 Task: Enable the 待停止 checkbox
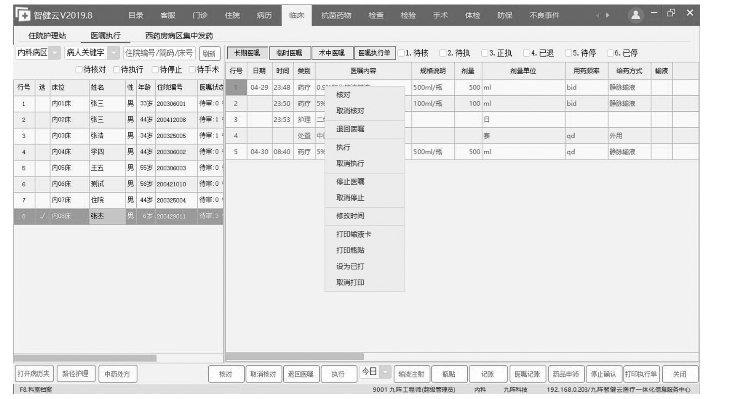tap(155, 70)
